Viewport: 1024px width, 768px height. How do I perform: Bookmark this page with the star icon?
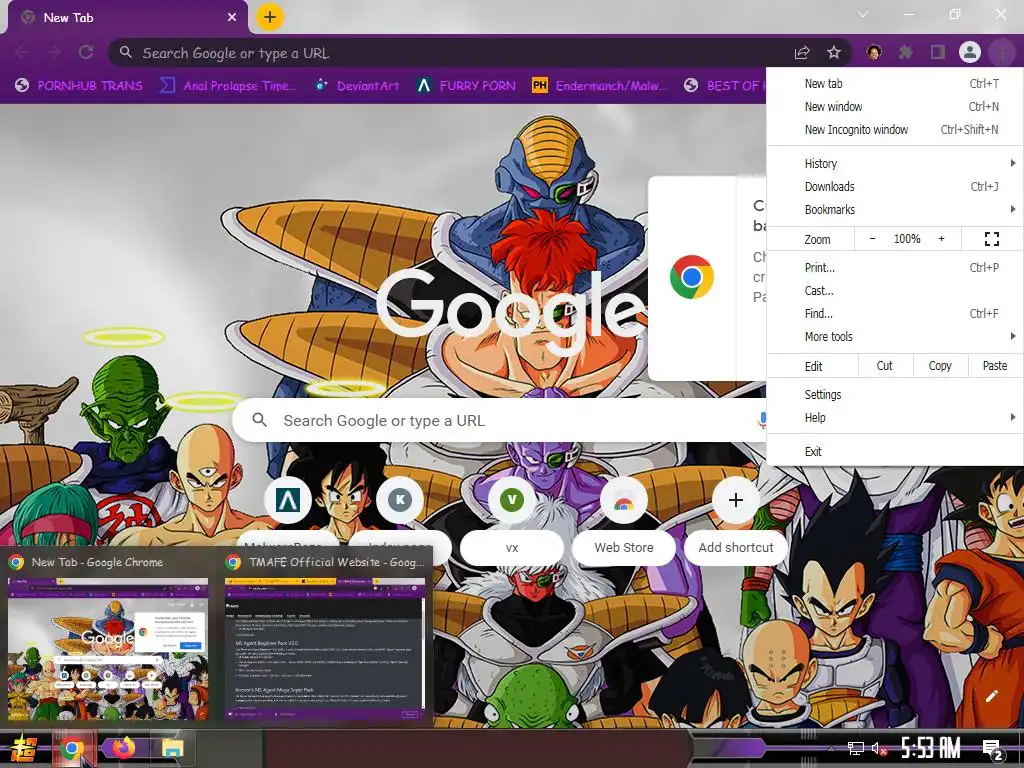834,53
